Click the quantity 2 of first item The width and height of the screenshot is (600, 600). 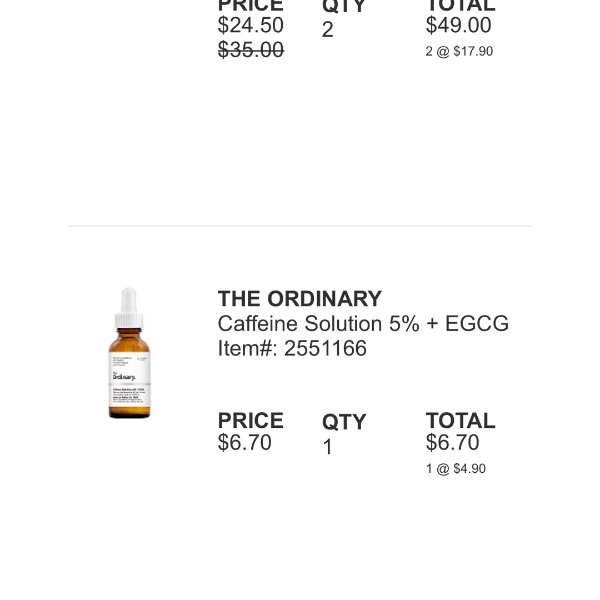pyautogui.click(x=328, y=29)
